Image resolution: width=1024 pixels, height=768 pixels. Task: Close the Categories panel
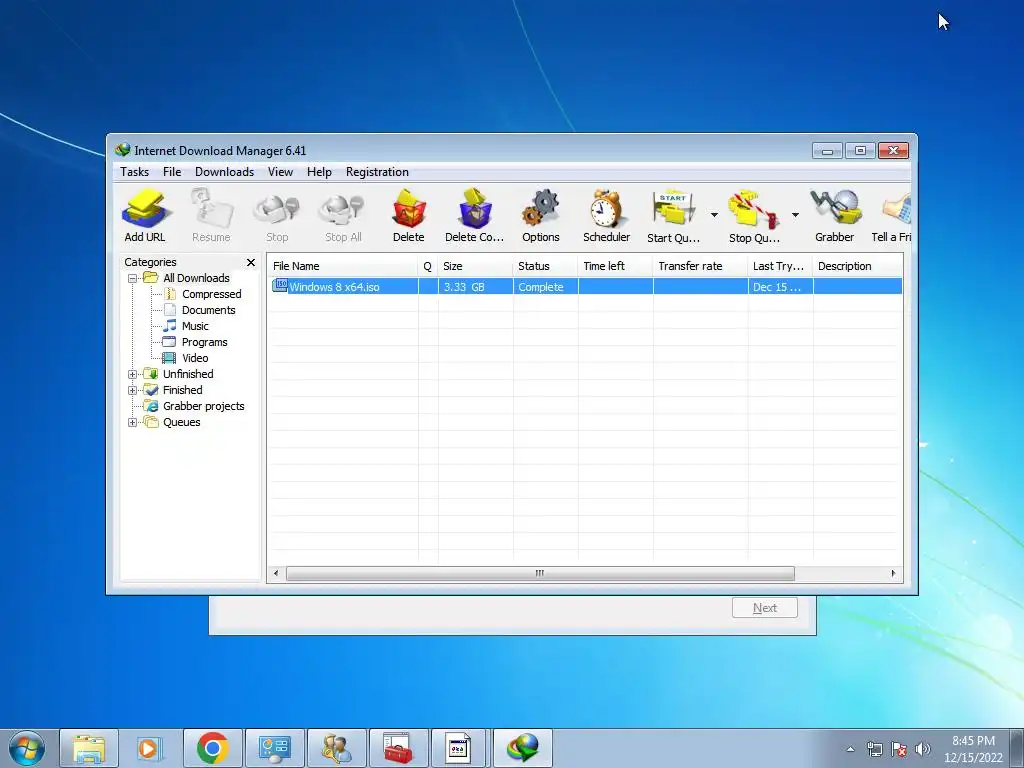(251, 263)
